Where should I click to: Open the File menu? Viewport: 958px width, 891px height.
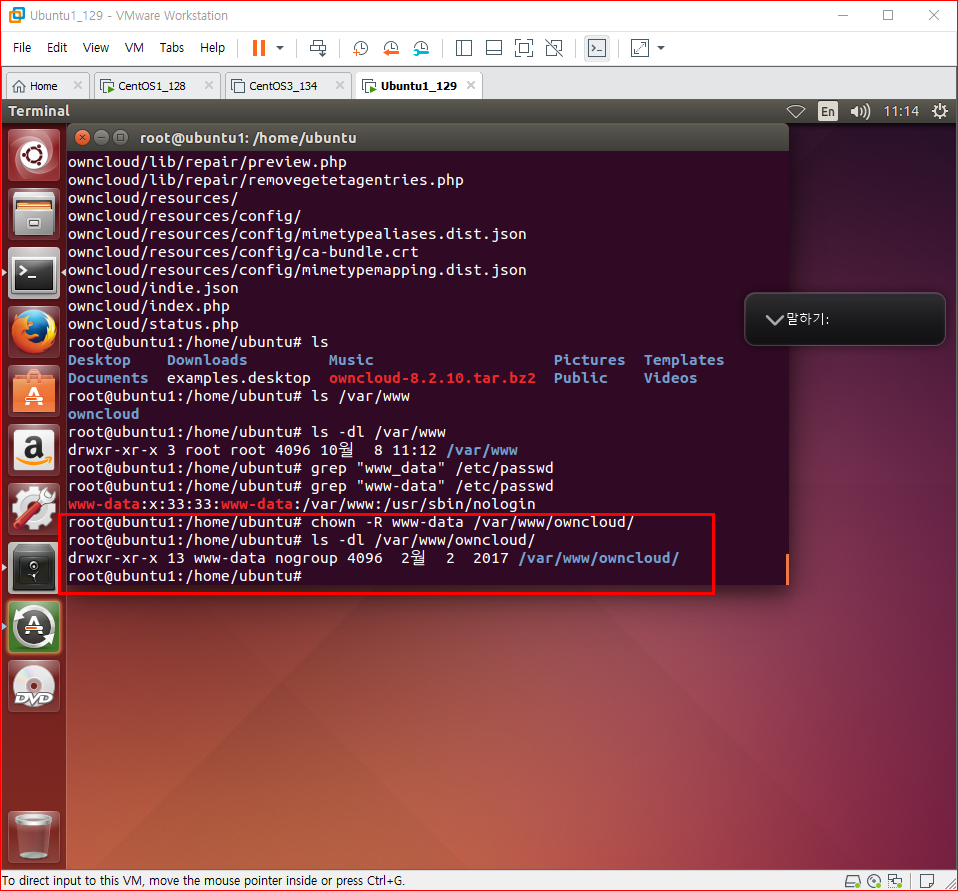tap(22, 48)
